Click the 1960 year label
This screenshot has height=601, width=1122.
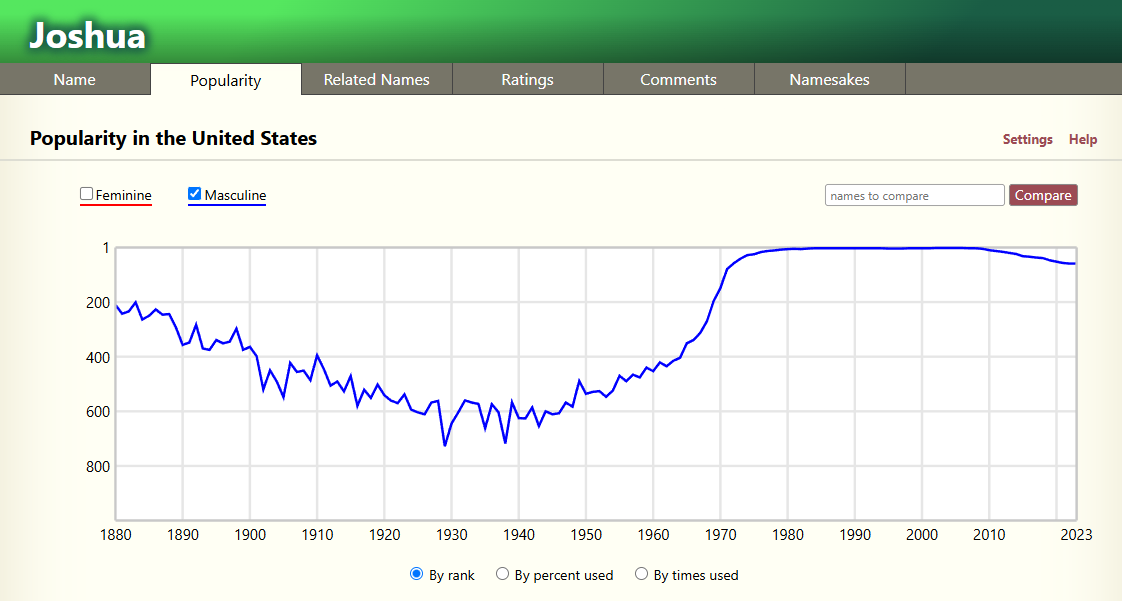pos(653,534)
